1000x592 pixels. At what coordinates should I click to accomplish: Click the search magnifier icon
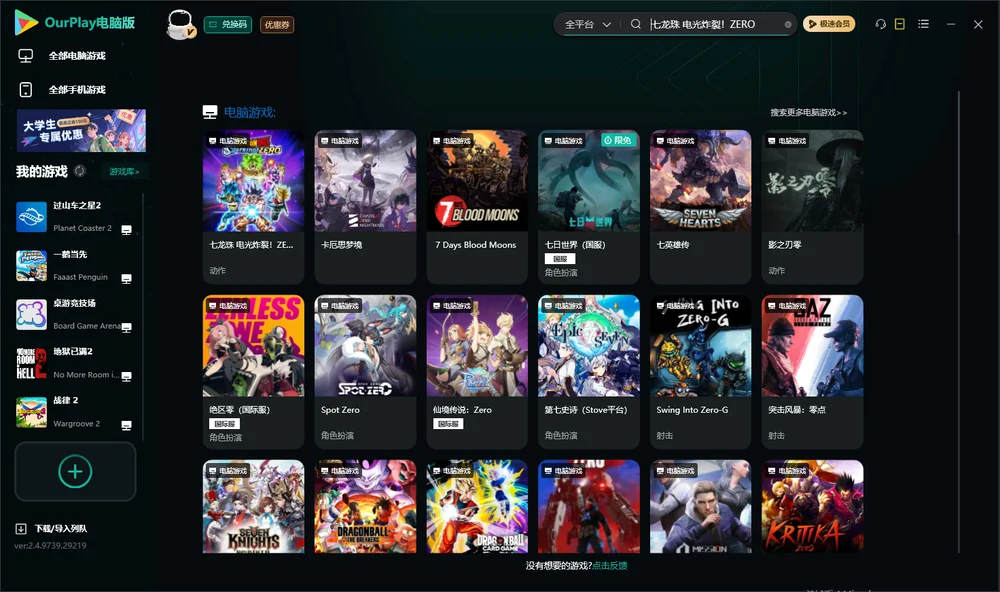tap(635, 24)
